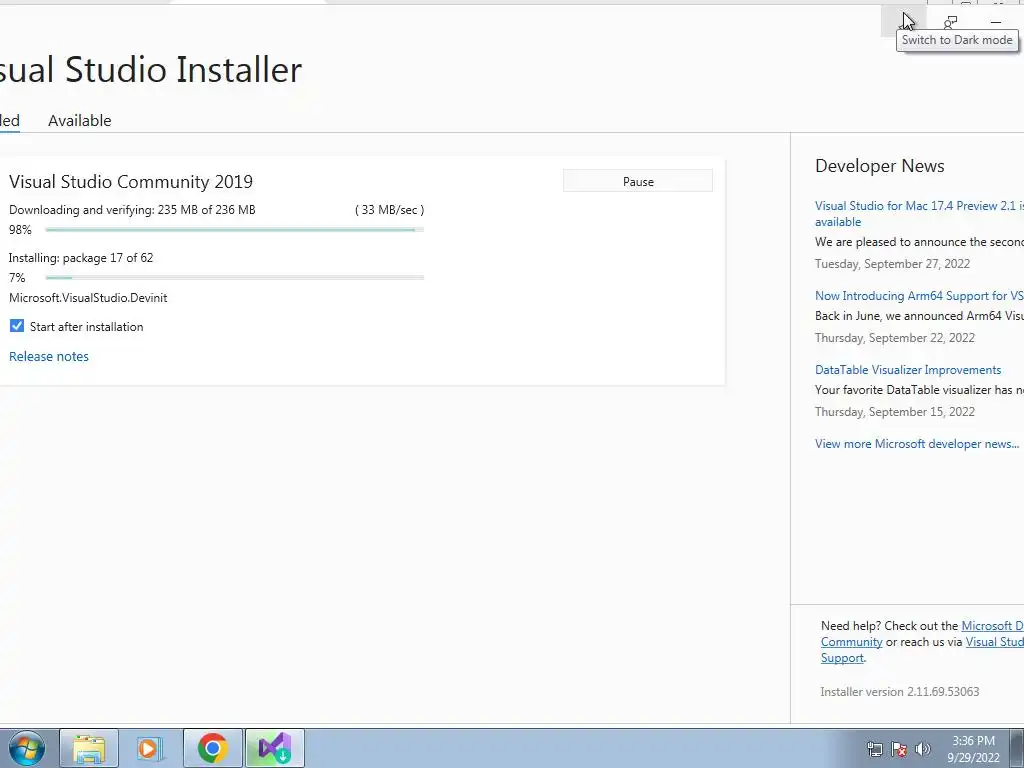Click the installing progress bar at 7%
This screenshot has height=768, width=1024.
tap(234, 278)
